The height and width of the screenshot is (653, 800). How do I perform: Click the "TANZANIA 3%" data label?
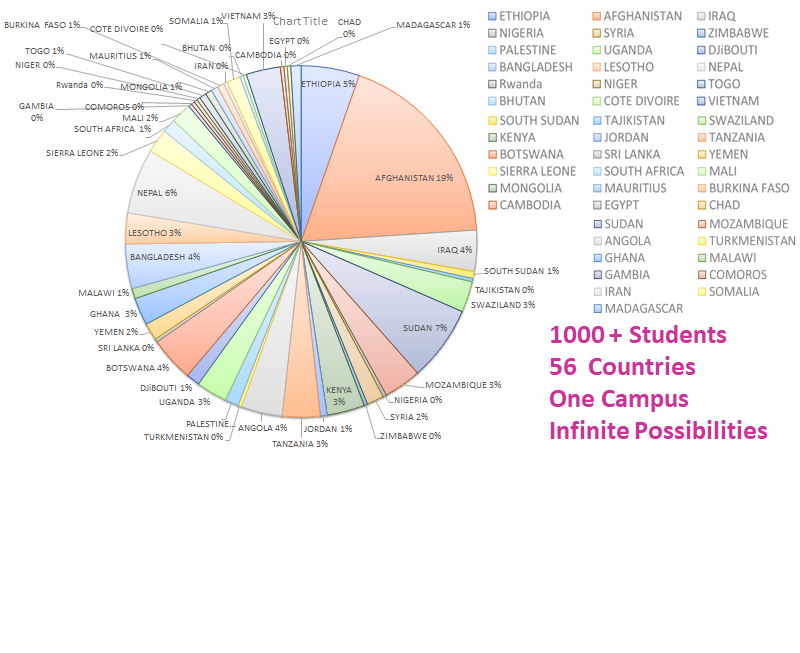(300, 444)
